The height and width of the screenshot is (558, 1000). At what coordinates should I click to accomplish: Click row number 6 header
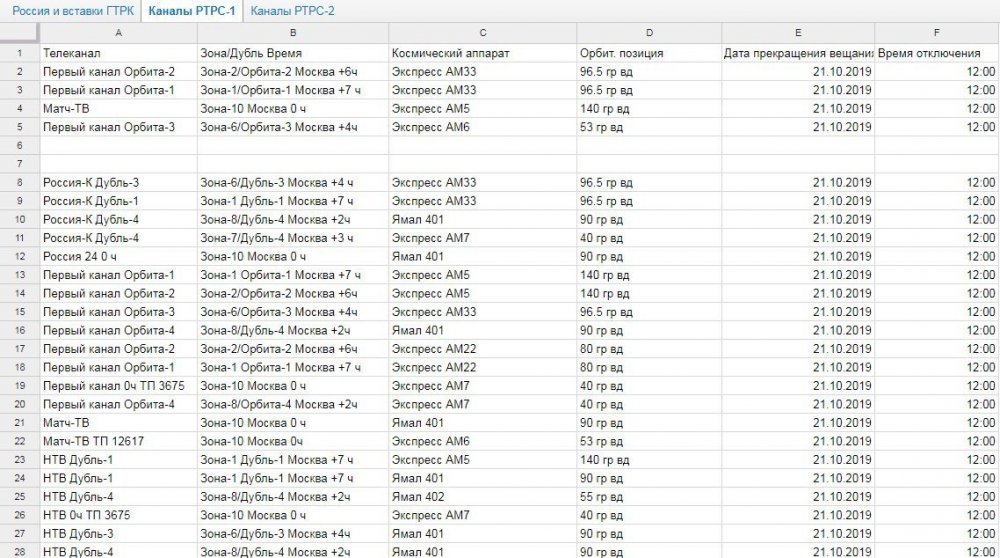[x=19, y=145]
